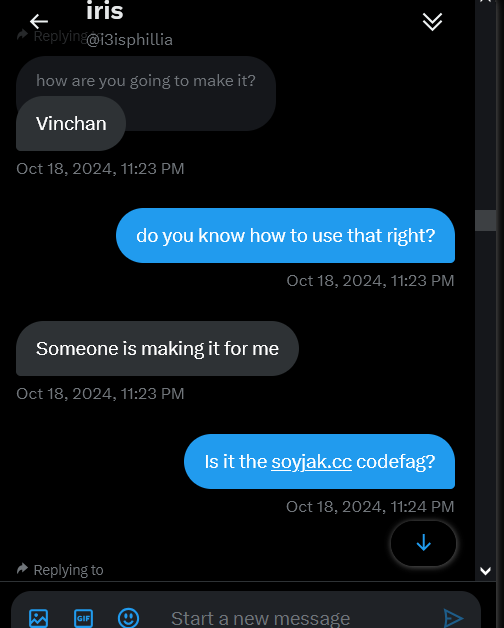Image resolution: width=504 pixels, height=628 pixels.
Task: Open the emoji picker smiley icon
Action: (128, 618)
